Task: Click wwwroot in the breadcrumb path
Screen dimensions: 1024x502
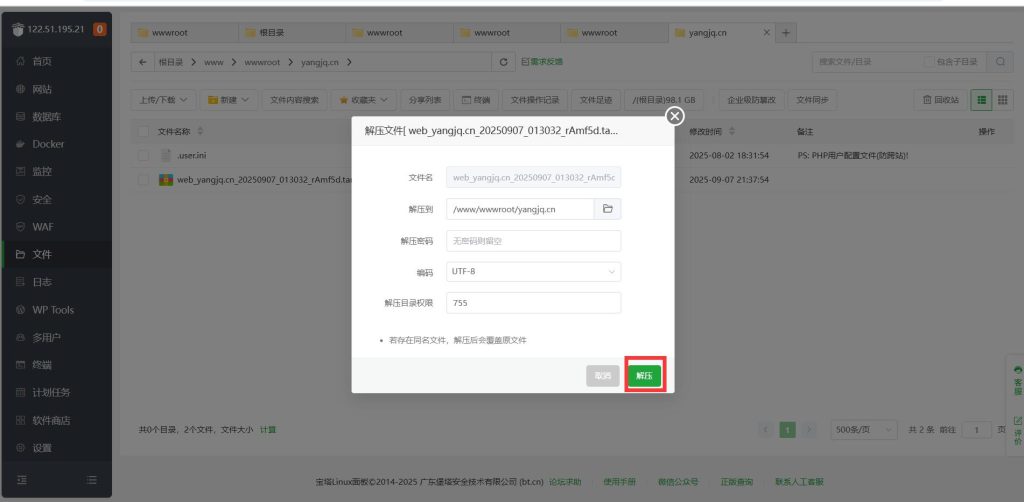Action: pos(262,62)
